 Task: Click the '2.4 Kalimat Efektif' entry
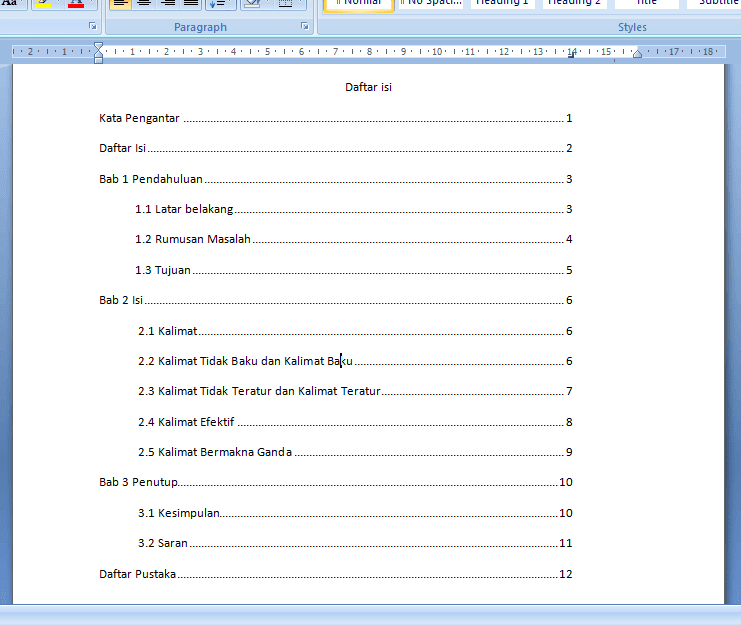[x=186, y=422]
